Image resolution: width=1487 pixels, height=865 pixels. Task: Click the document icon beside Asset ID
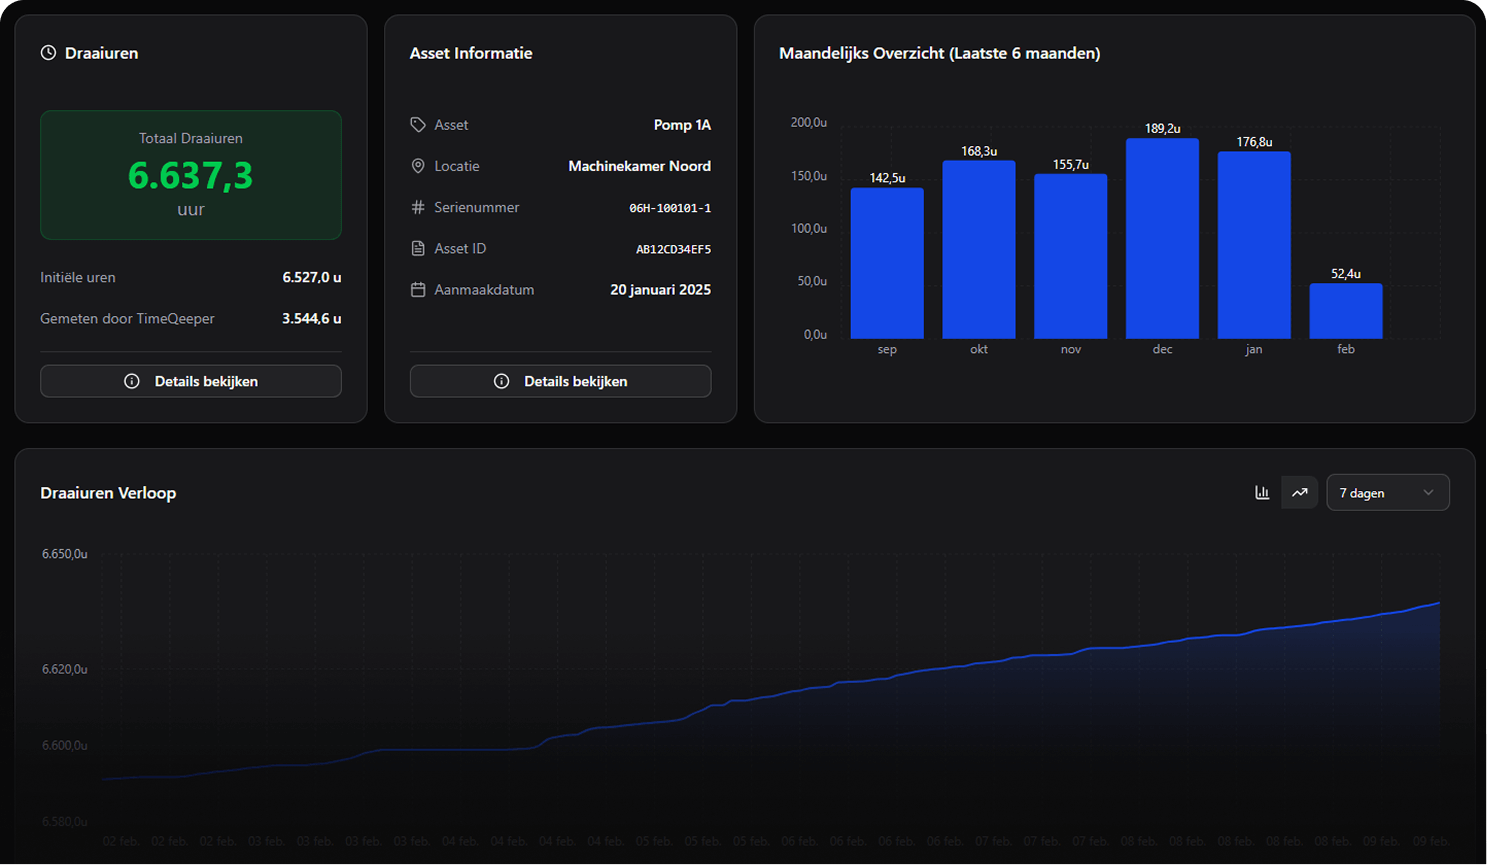pos(418,248)
